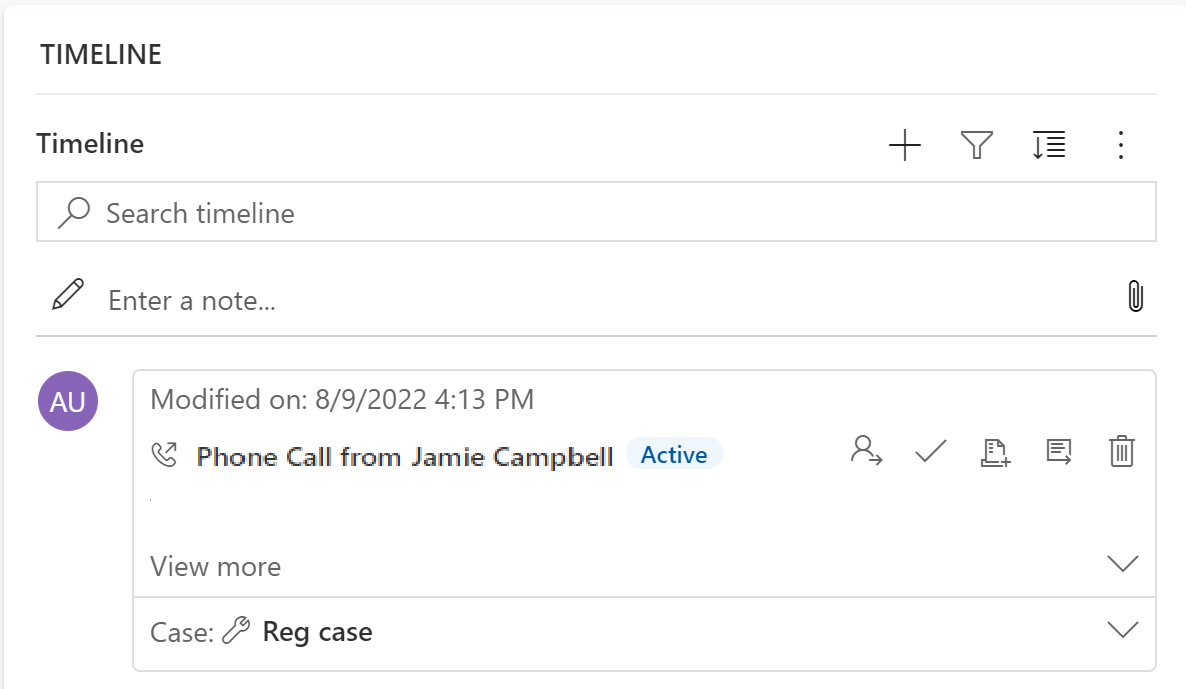
Task: Open the Create a timeline record menu
Action: [905, 145]
